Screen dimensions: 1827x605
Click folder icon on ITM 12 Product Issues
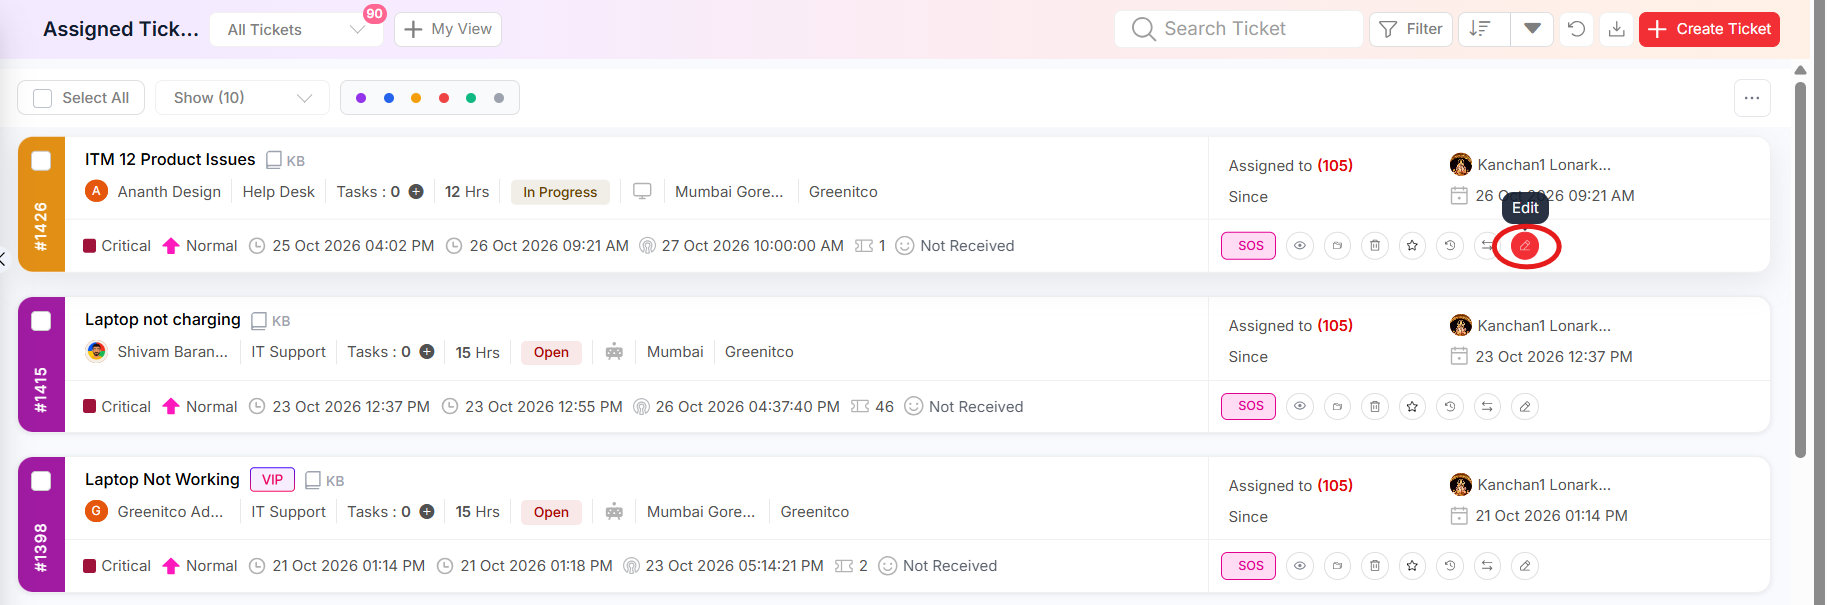coord(1337,246)
